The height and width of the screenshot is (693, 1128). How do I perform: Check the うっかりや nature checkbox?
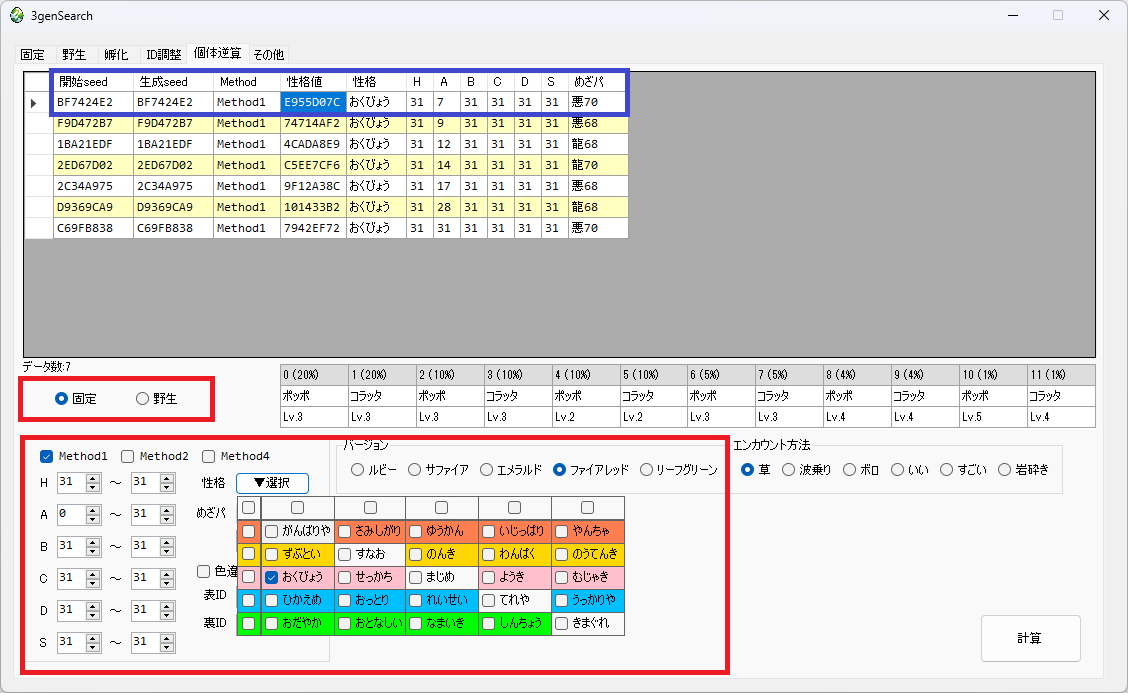click(x=562, y=601)
